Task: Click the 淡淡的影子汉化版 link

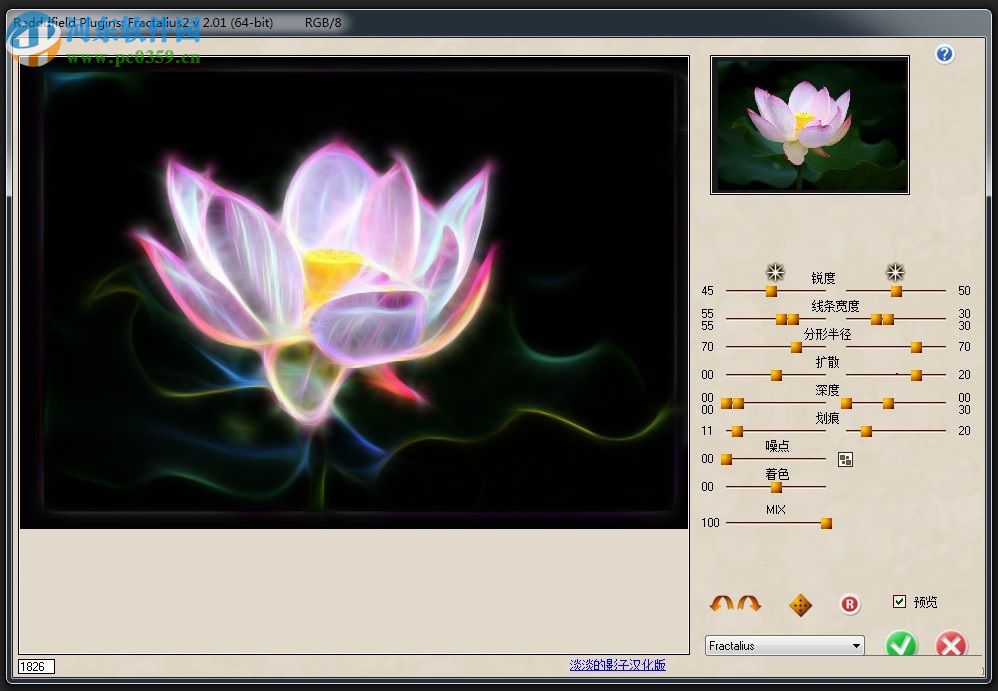Action: 617,665
